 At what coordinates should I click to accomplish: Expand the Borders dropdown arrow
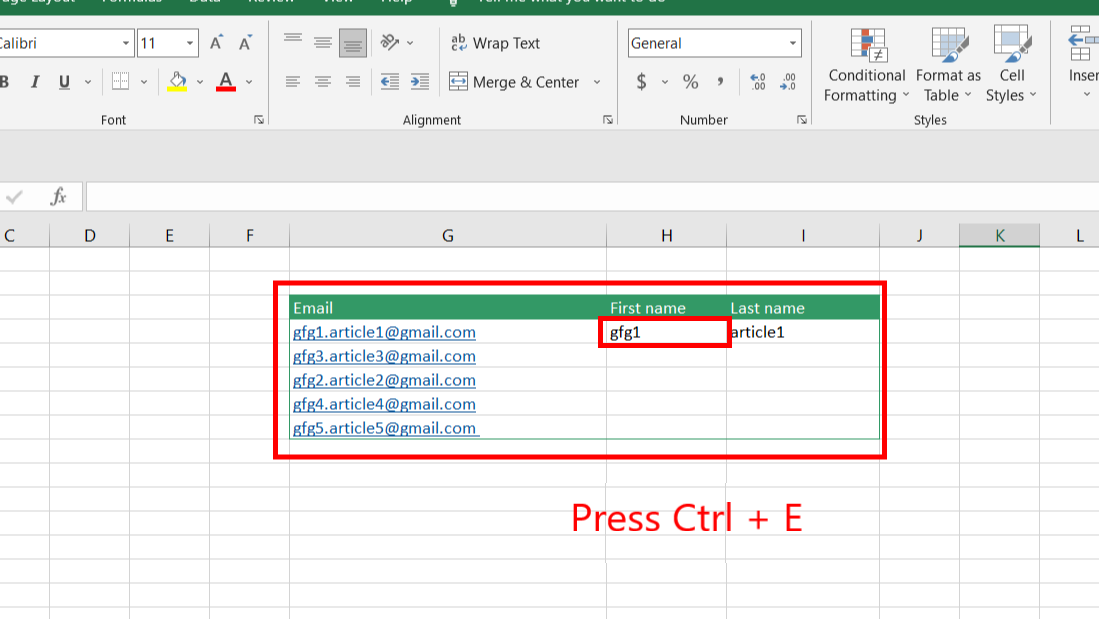145,81
